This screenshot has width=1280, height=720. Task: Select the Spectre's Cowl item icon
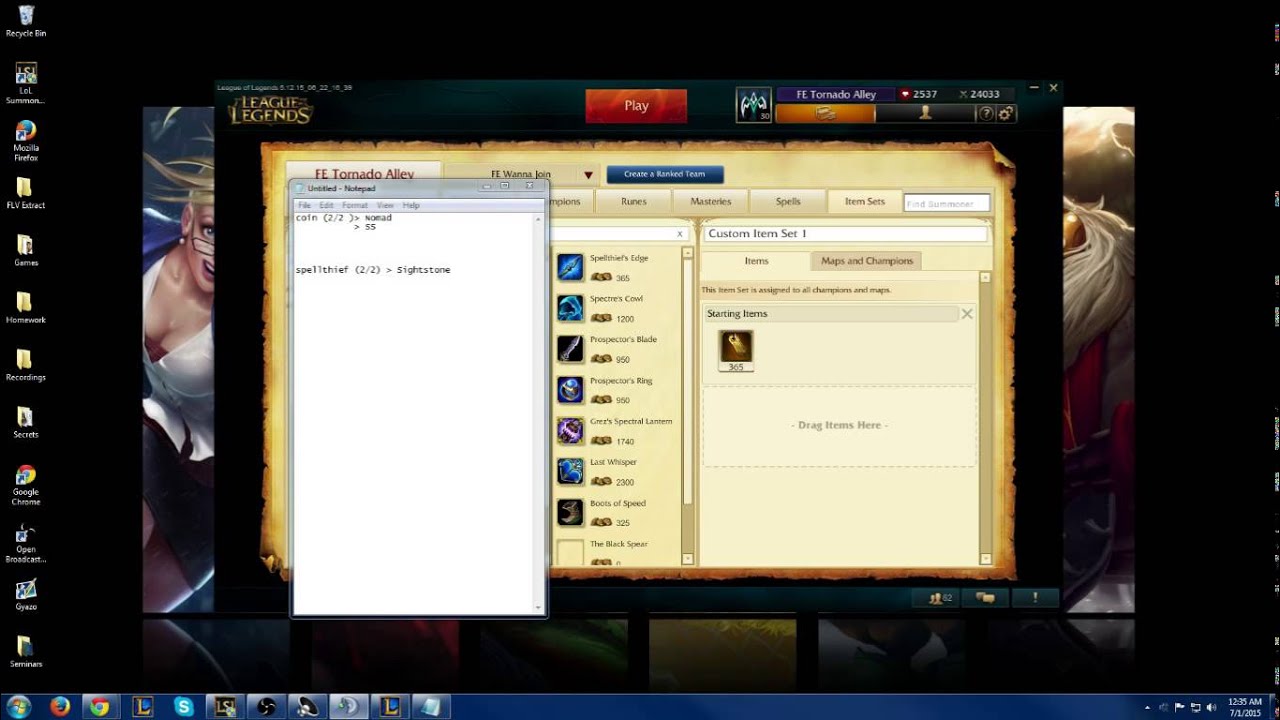[570, 308]
